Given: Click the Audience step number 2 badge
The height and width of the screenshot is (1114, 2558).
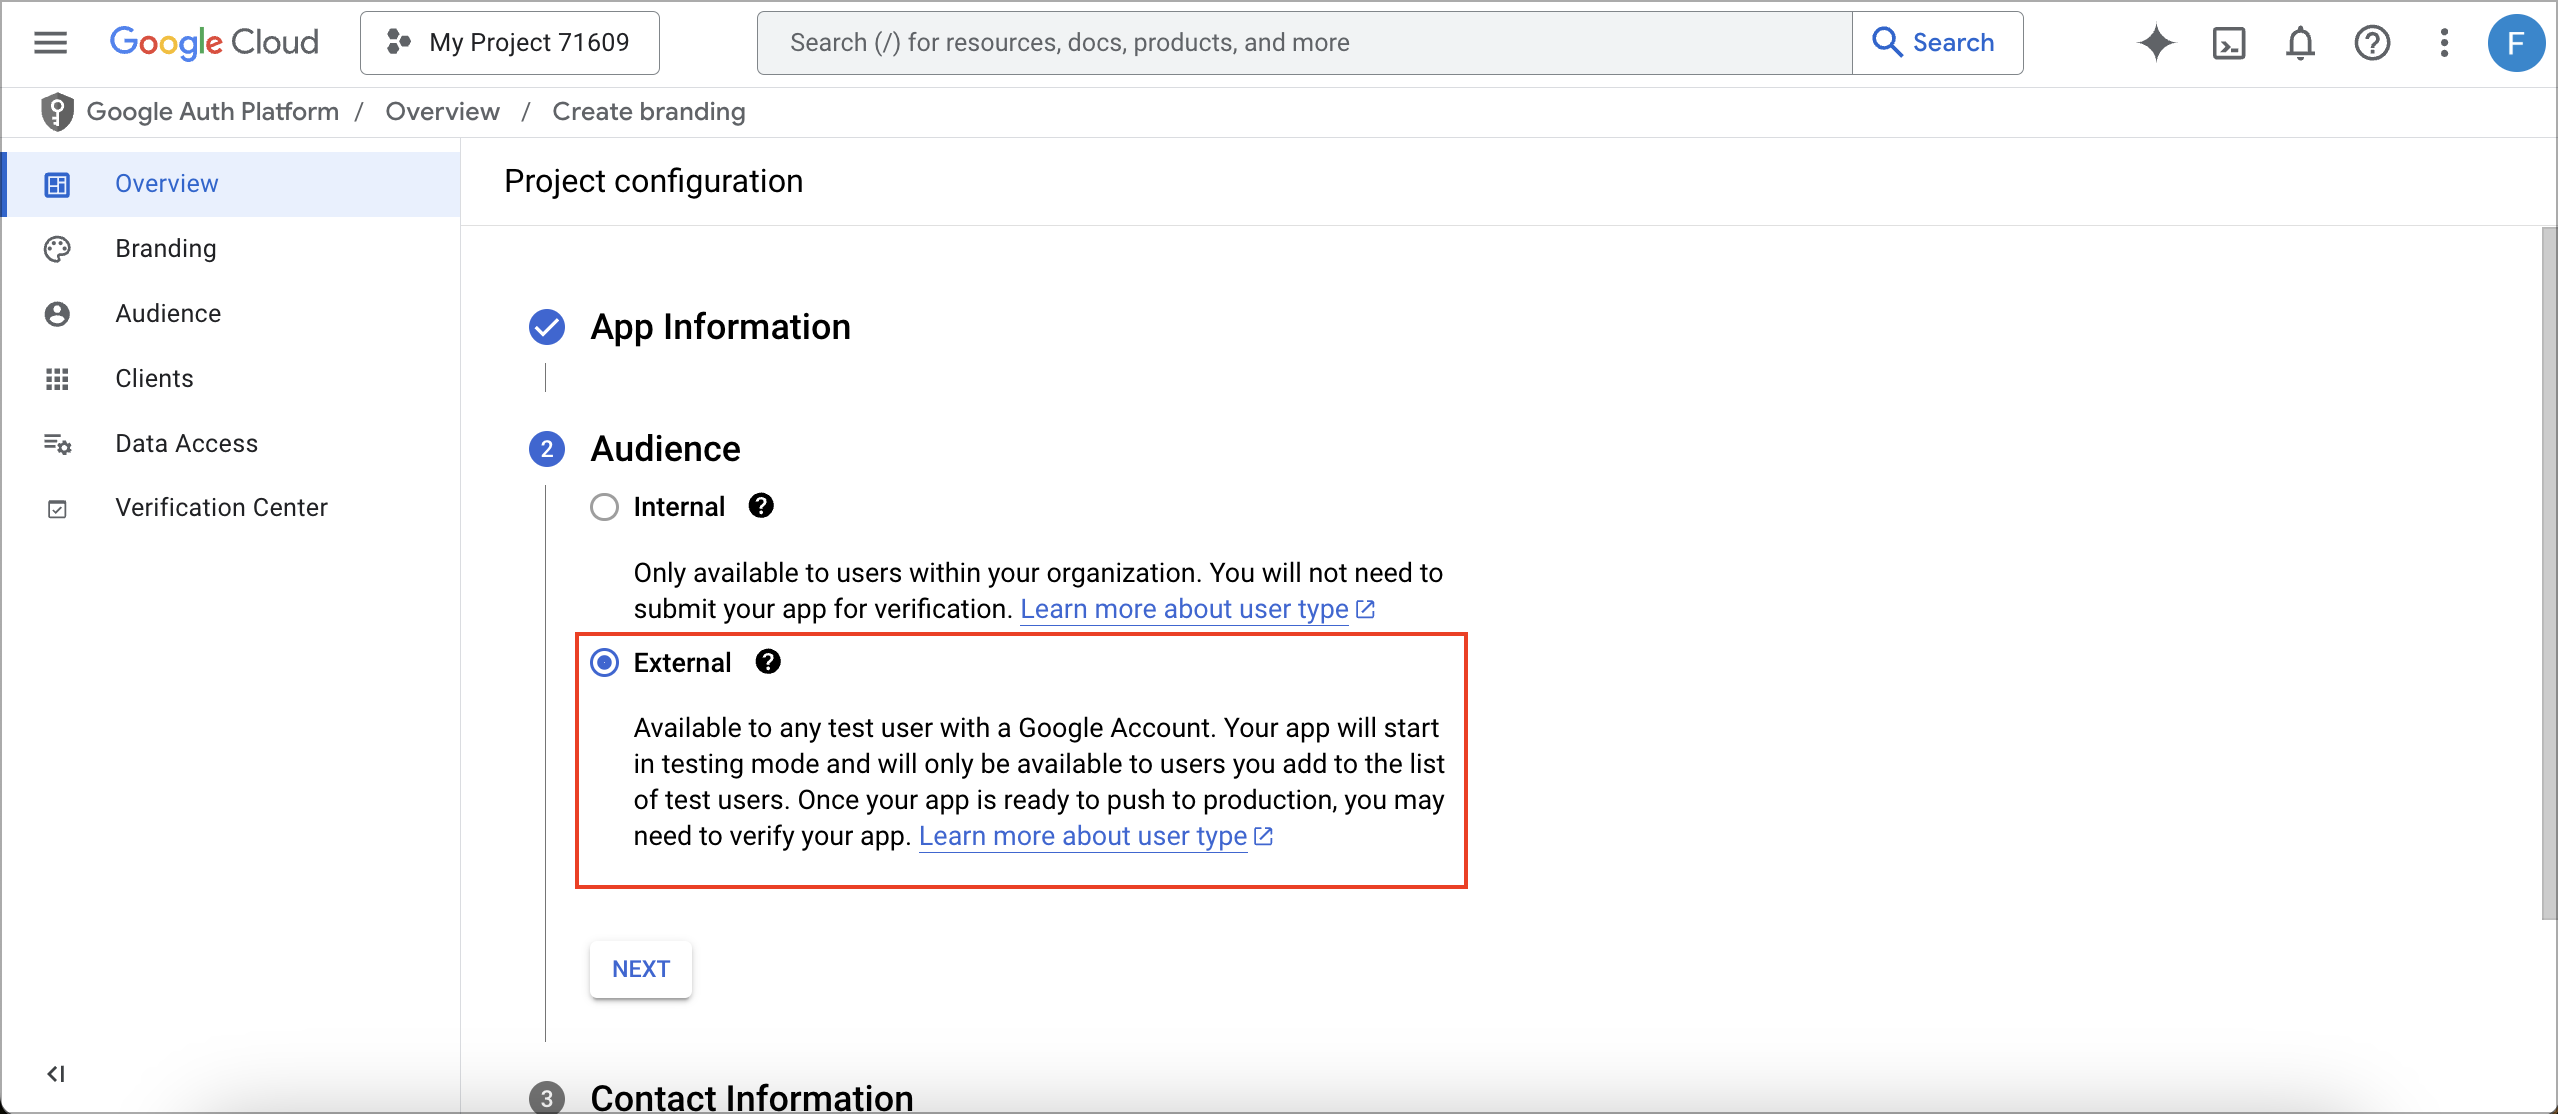Looking at the screenshot, I should point(546,449).
